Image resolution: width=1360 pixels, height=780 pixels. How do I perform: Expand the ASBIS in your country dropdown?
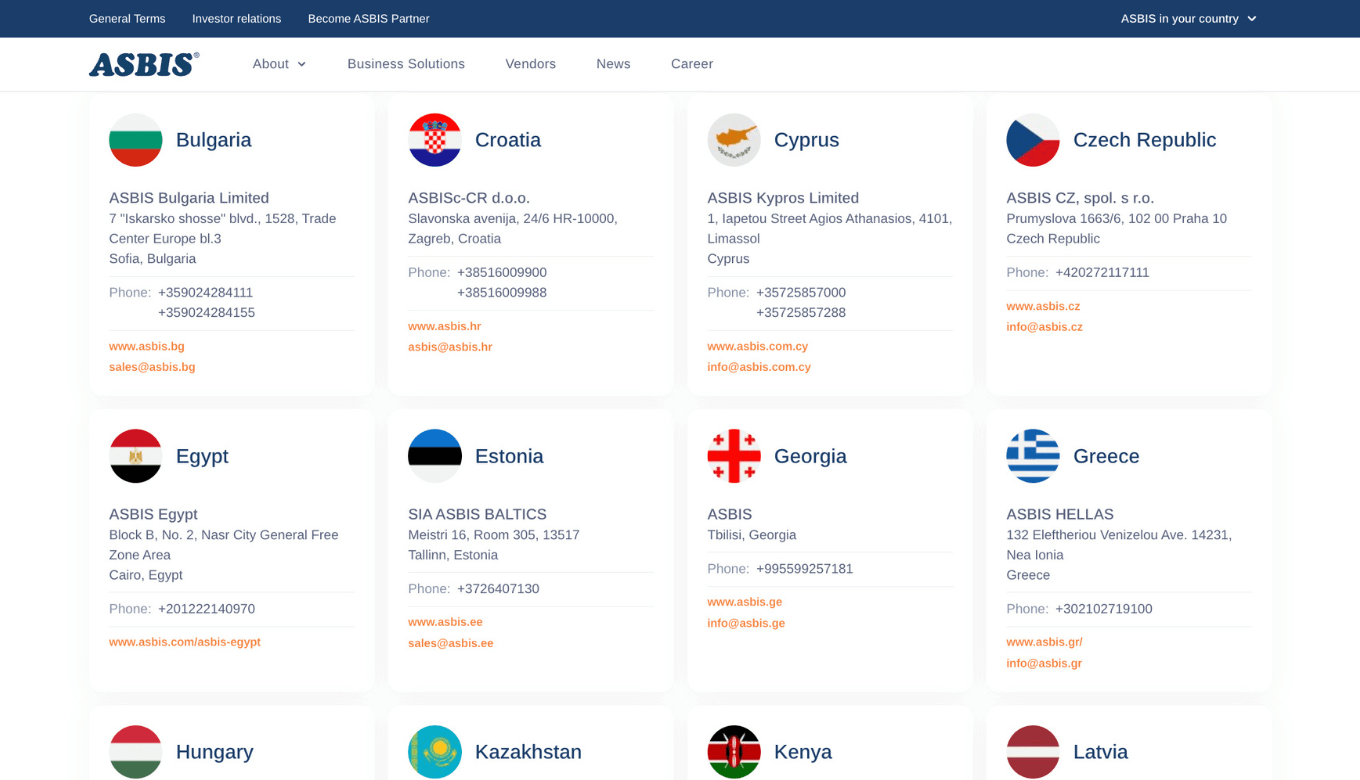1188,19
